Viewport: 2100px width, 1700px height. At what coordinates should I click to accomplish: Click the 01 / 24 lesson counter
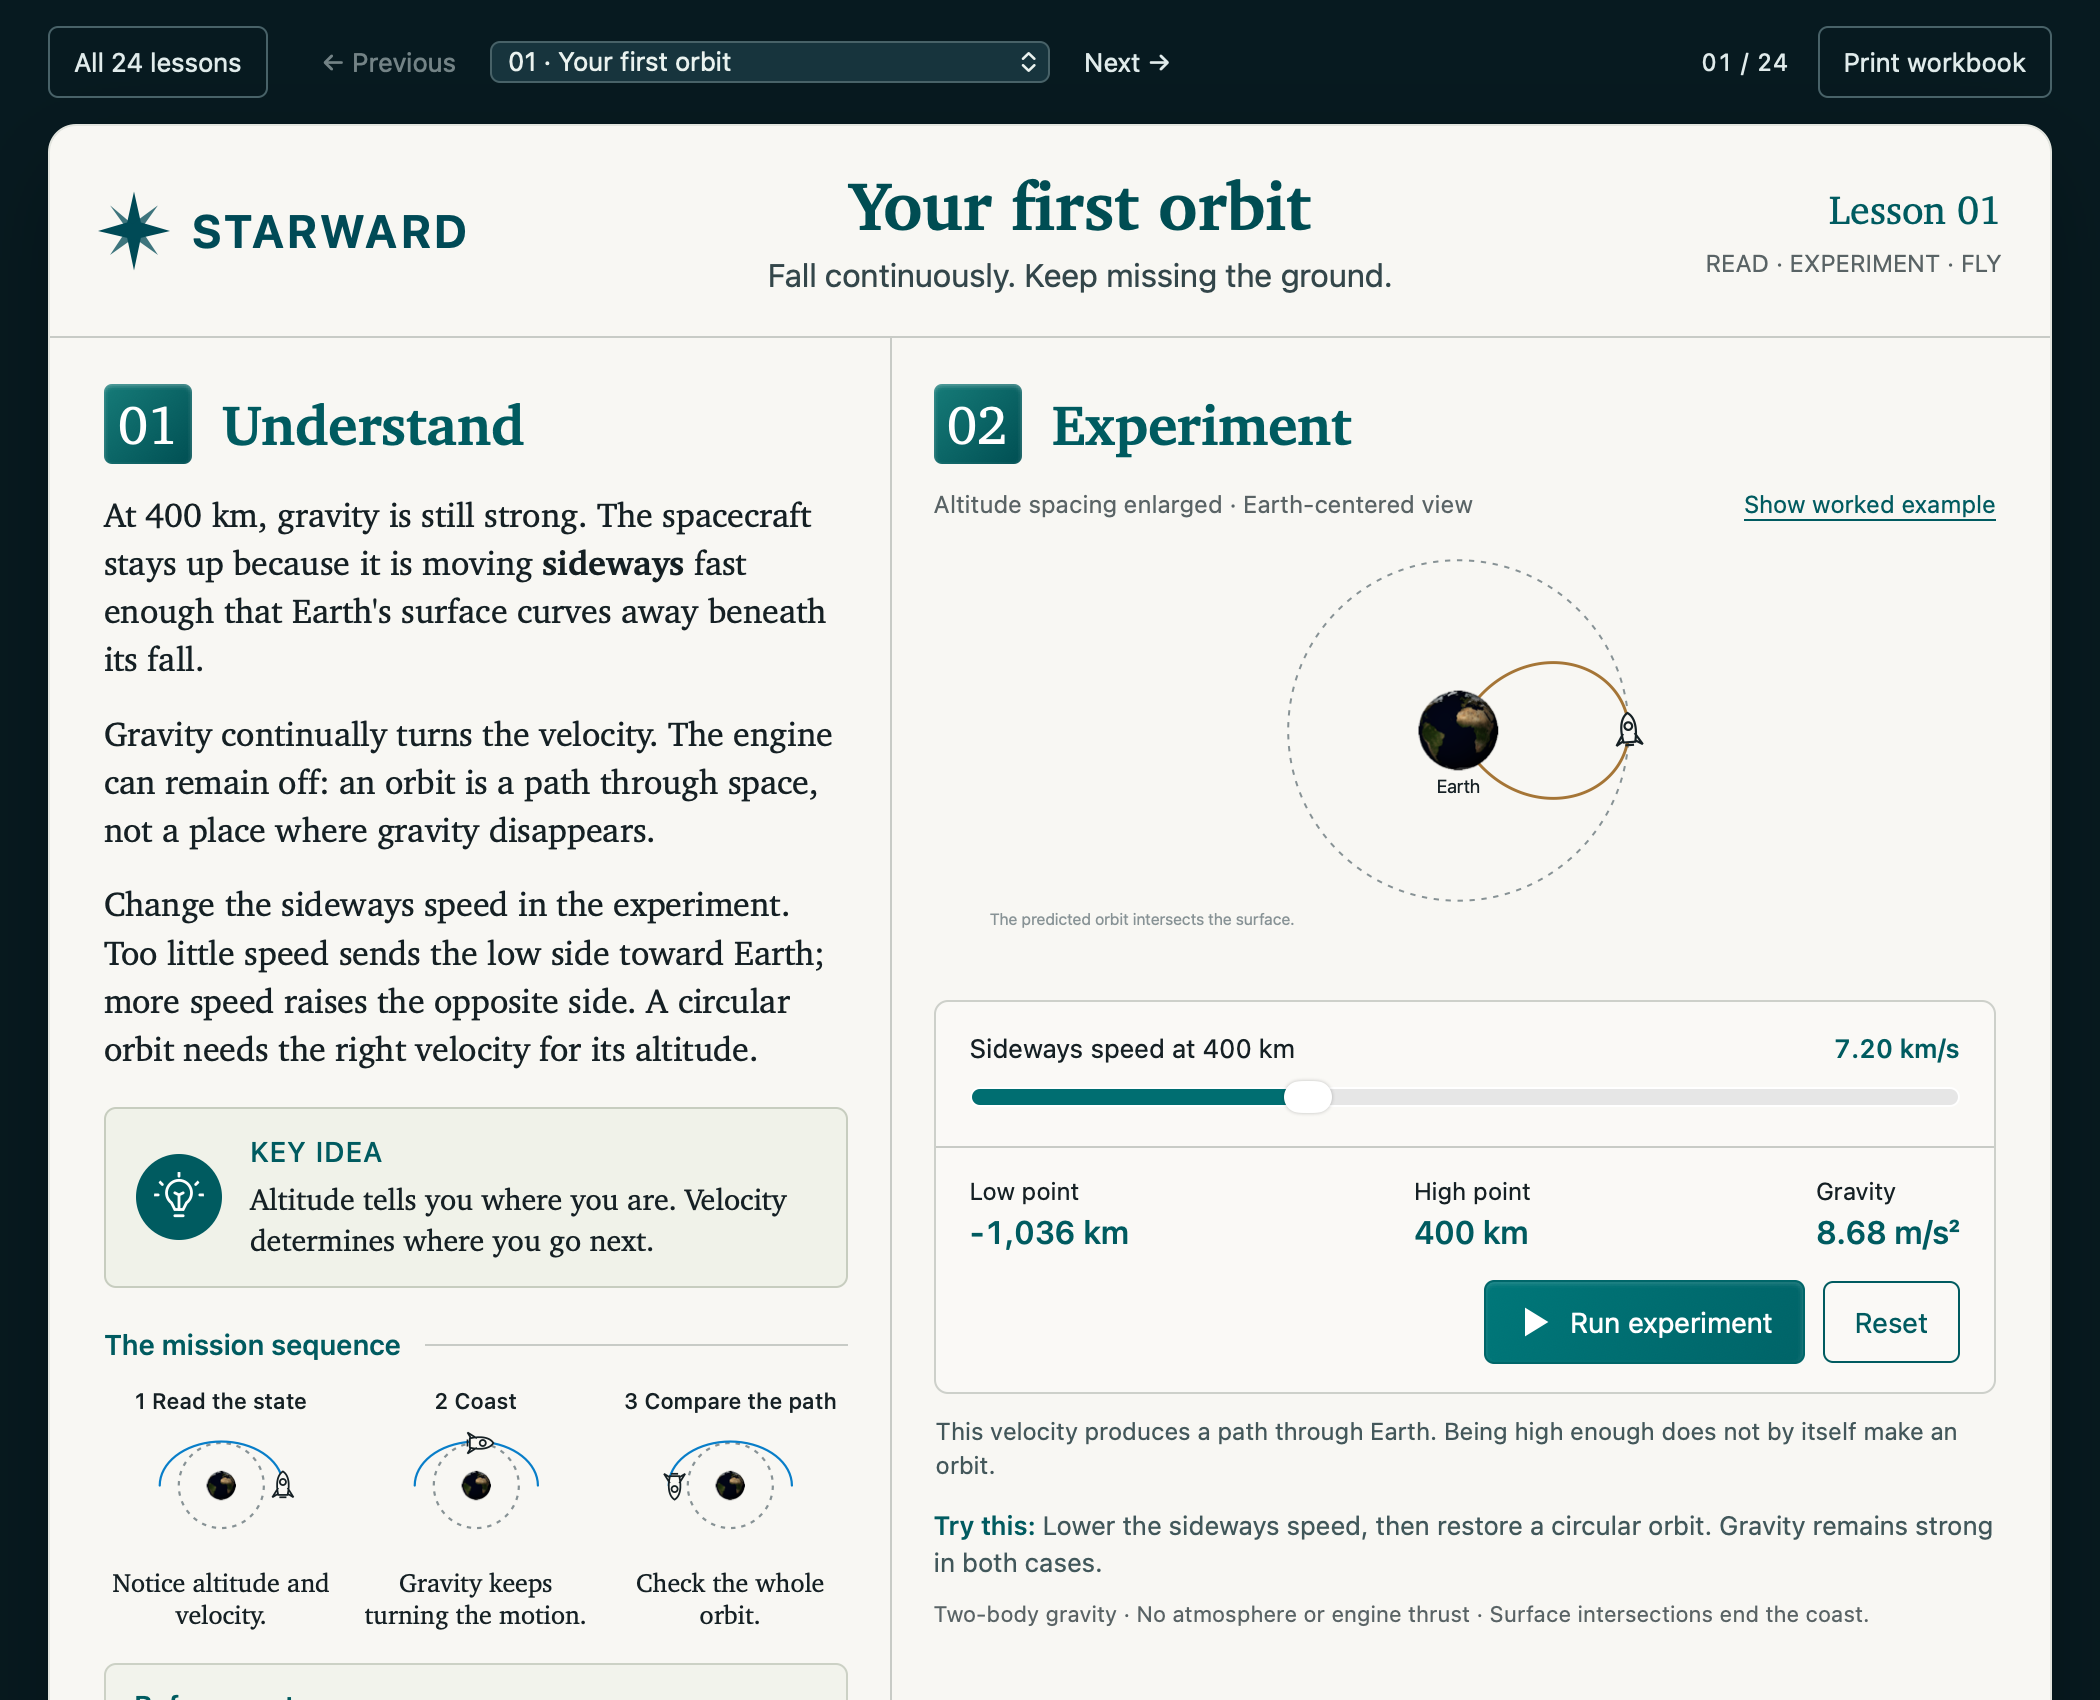(1744, 62)
